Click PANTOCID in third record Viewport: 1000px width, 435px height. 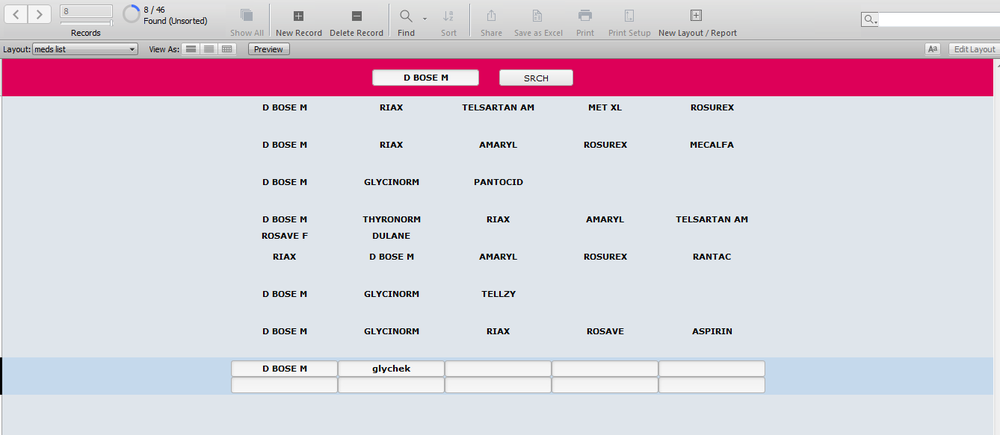(x=498, y=182)
